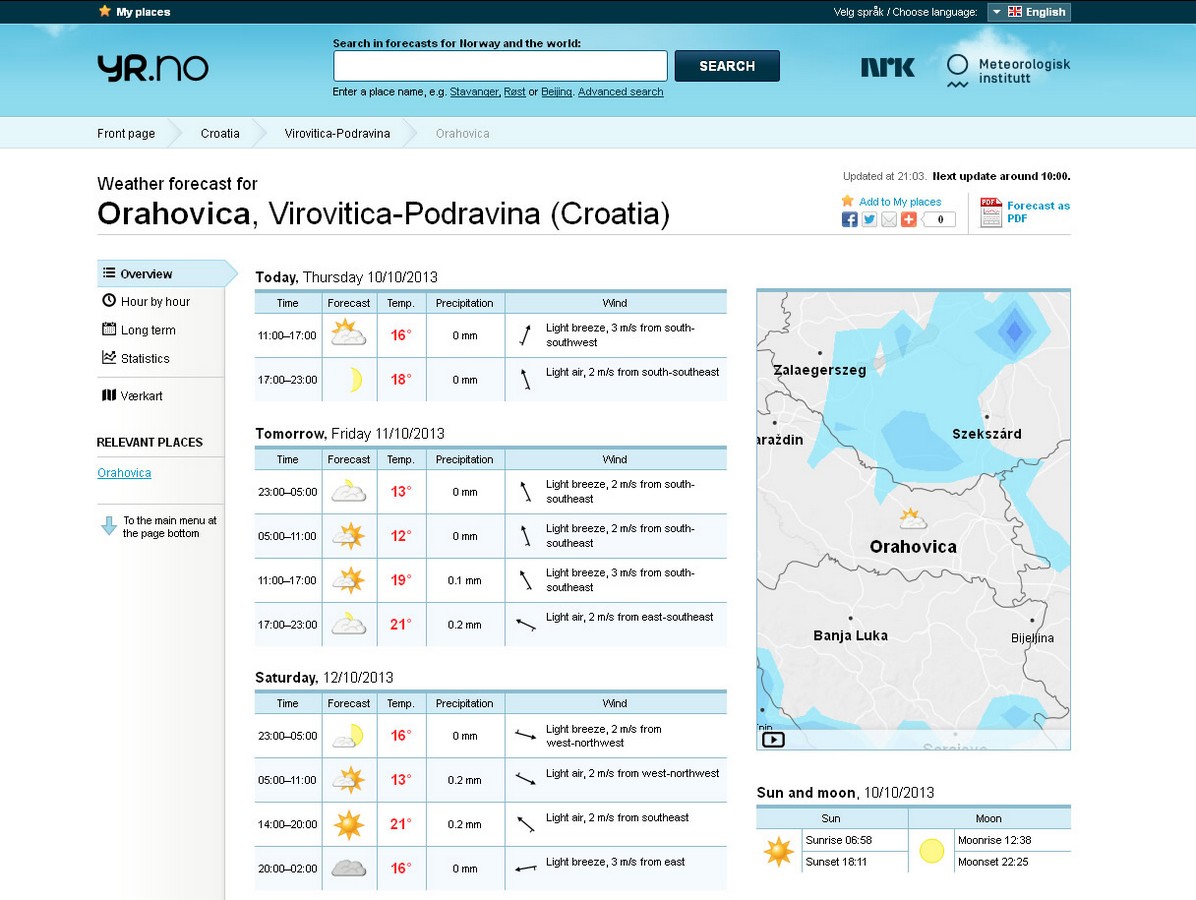The width and height of the screenshot is (1196, 900).
Task: Go to Virovitica-Podravina breadcrumb
Action: pos(337,133)
